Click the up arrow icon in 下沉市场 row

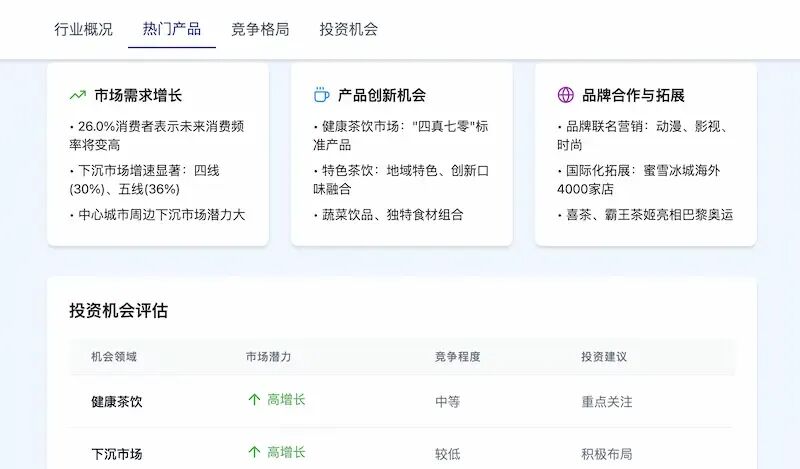point(254,452)
